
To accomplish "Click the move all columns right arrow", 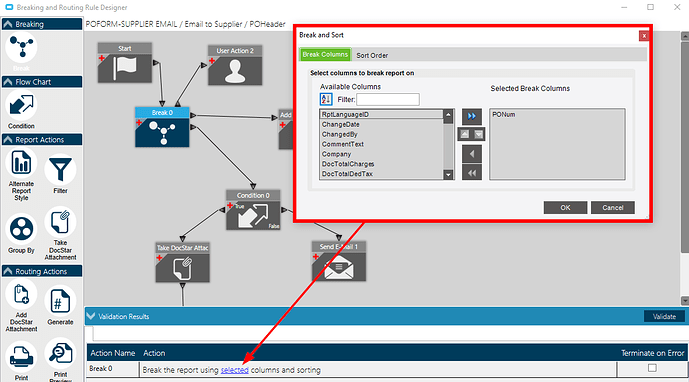I will click(x=471, y=116).
